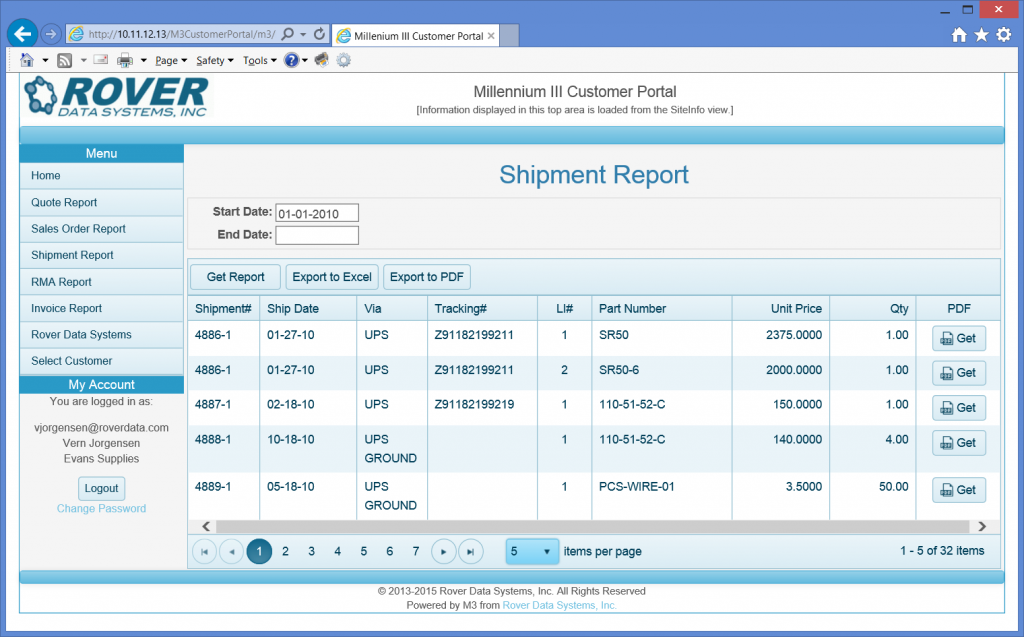This screenshot has width=1024, height=637.
Task: Click Export to PDF button
Action: pos(426,277)
